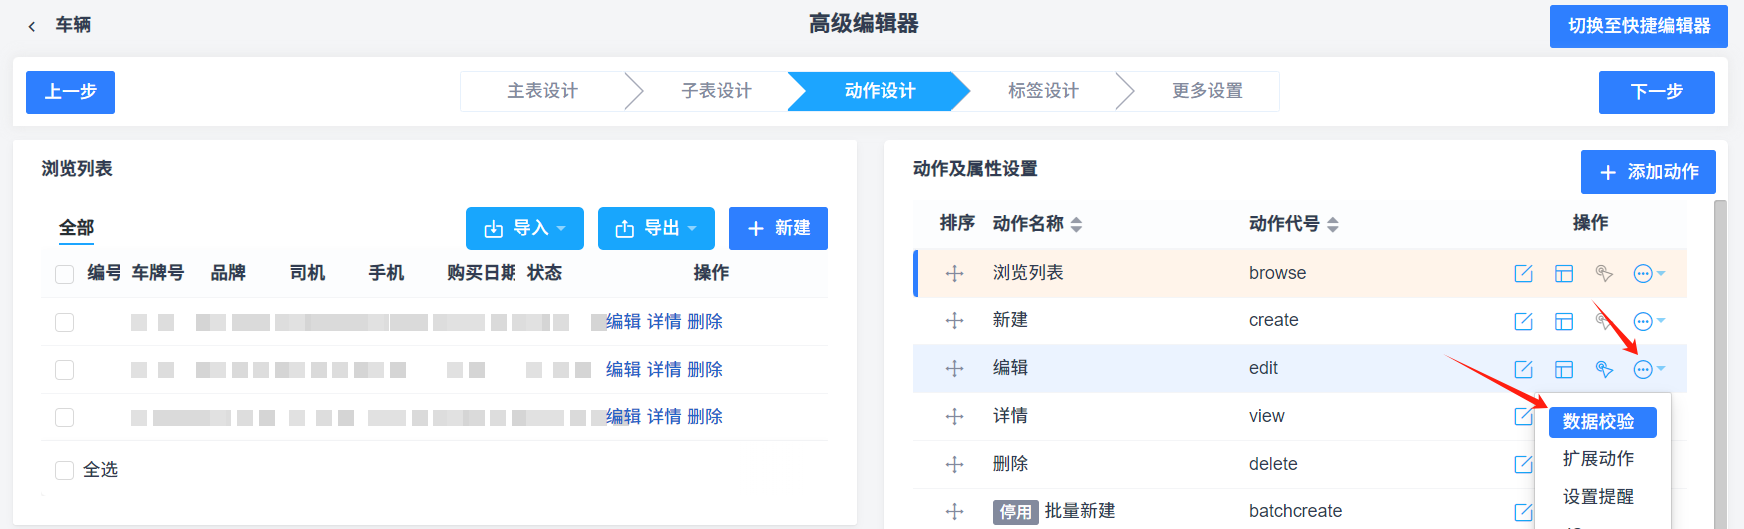Expand the 导出 dropdown button
Image resolution: width=1744 pixels, height=529 pixels.
coord(656,228)
